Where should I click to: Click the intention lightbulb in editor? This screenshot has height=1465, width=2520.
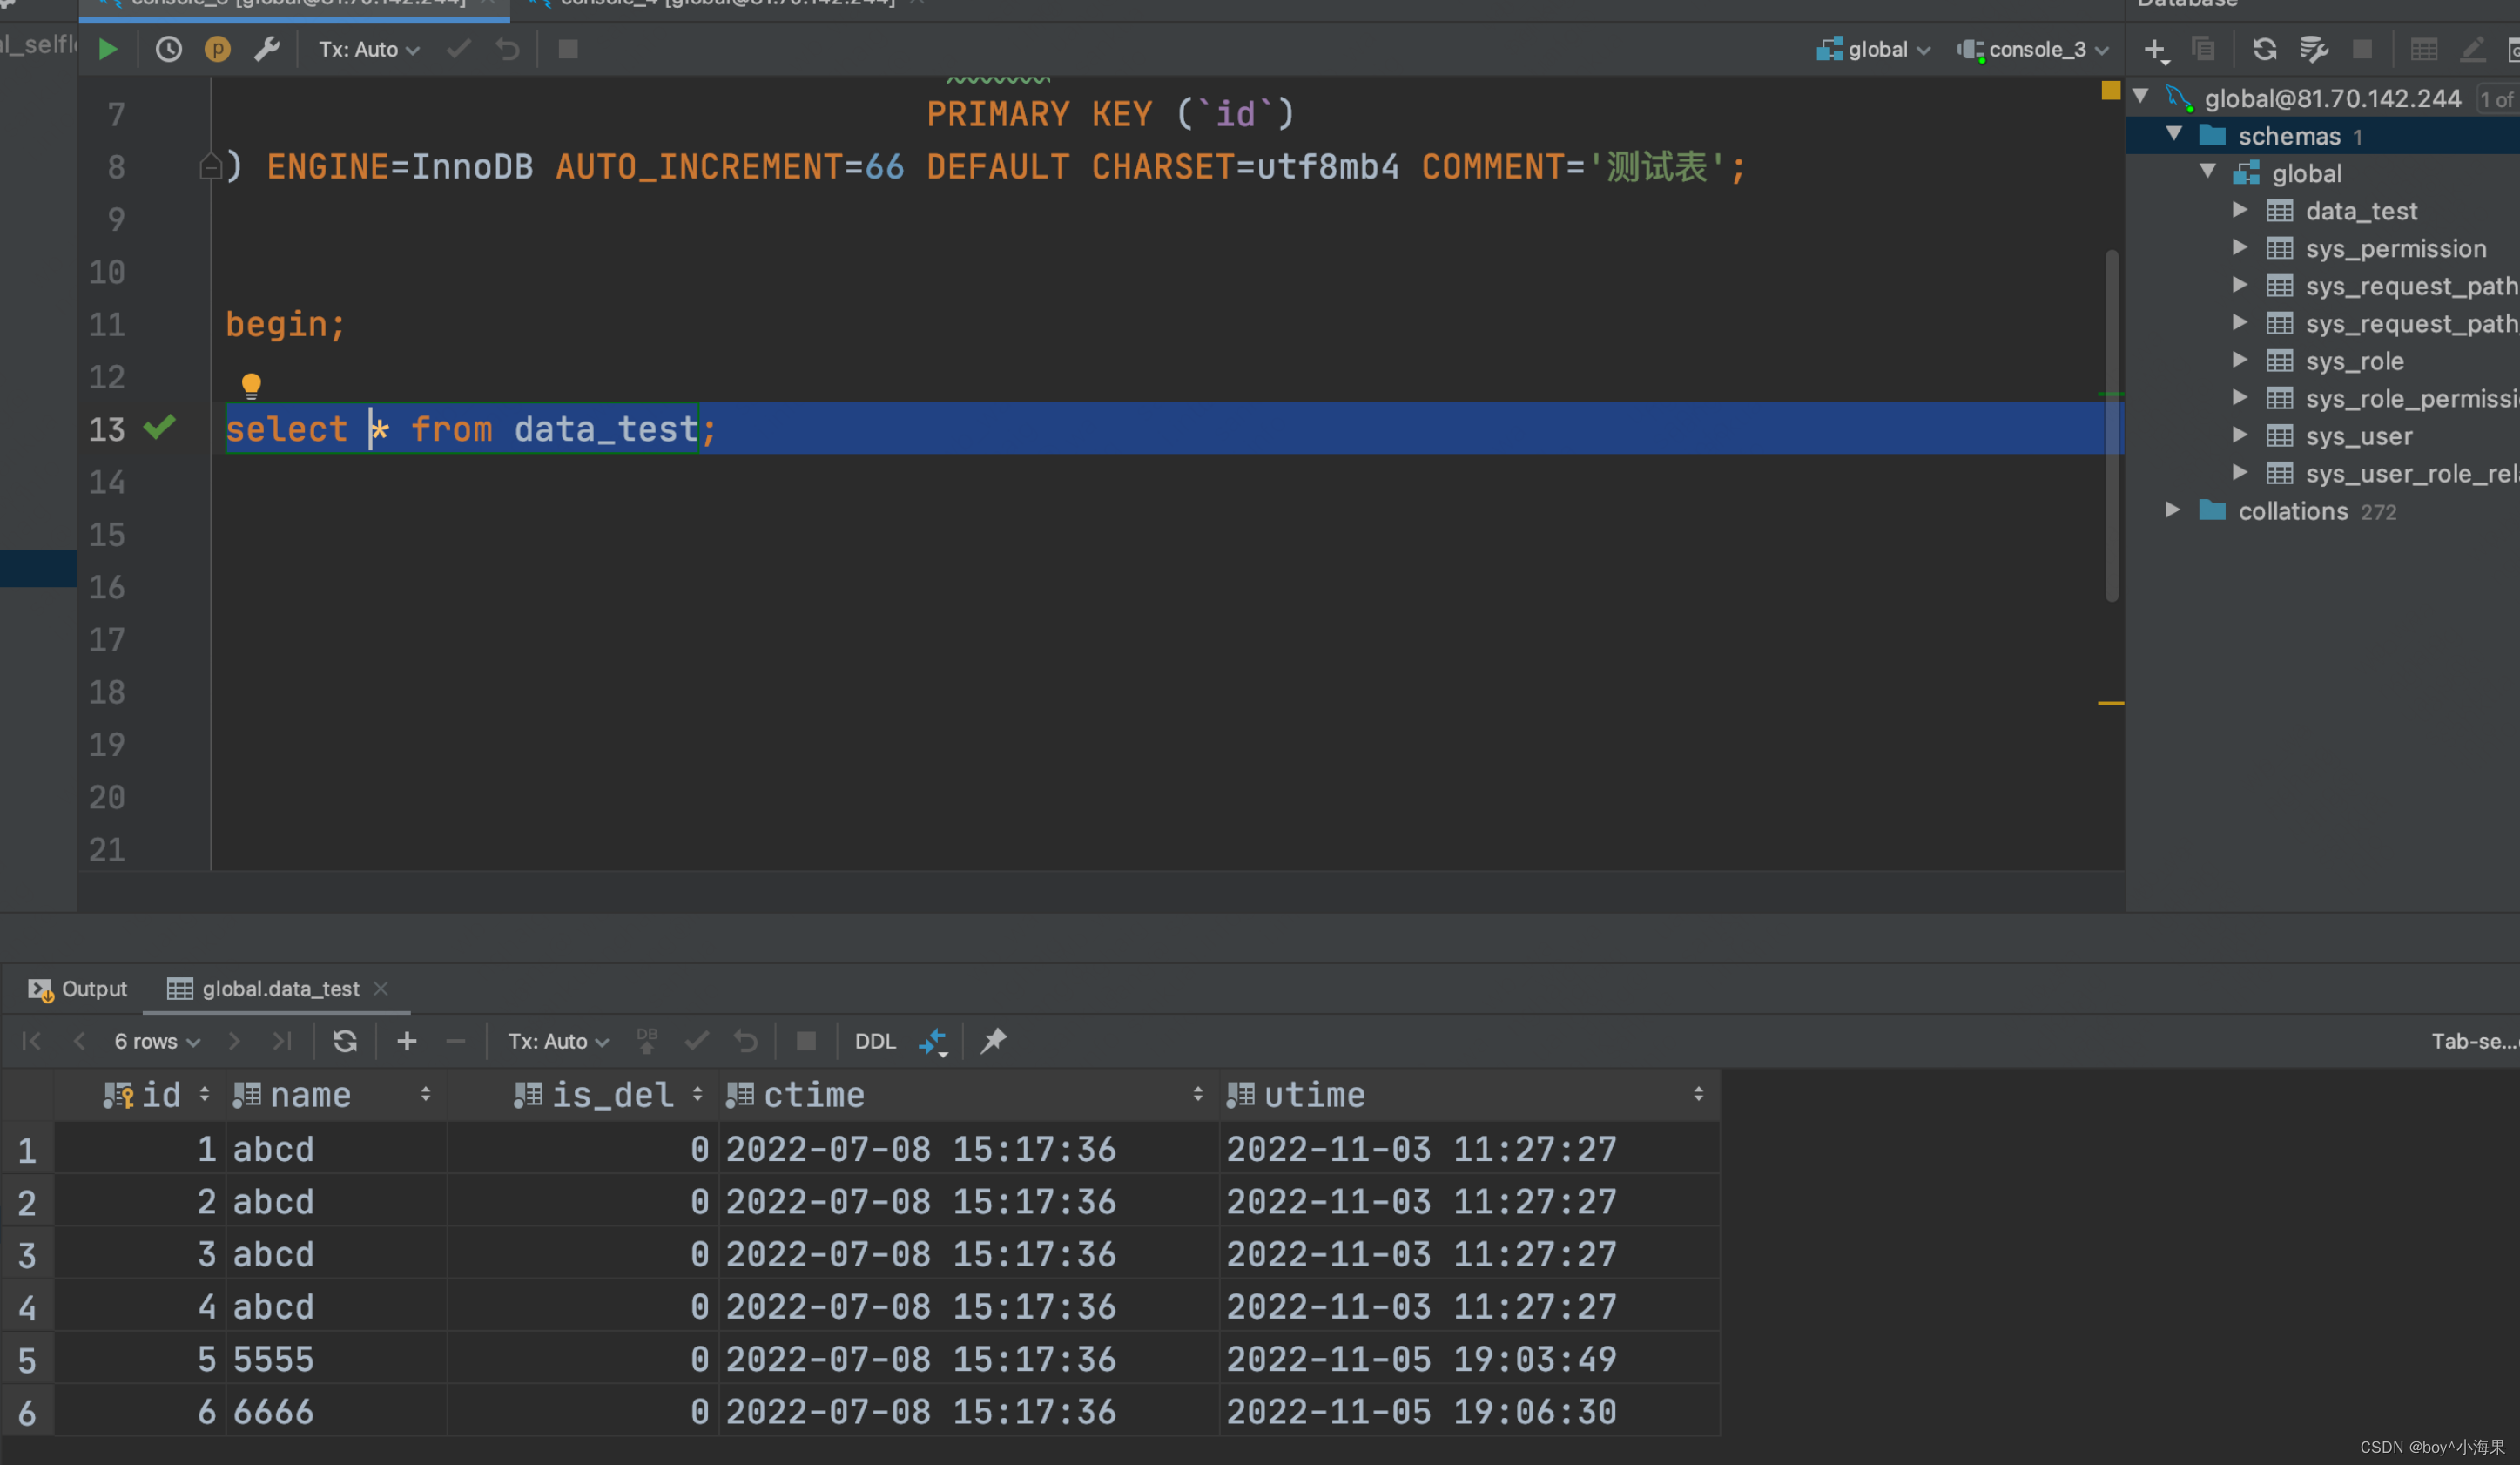pyautogui.click(x=251, y=384)
